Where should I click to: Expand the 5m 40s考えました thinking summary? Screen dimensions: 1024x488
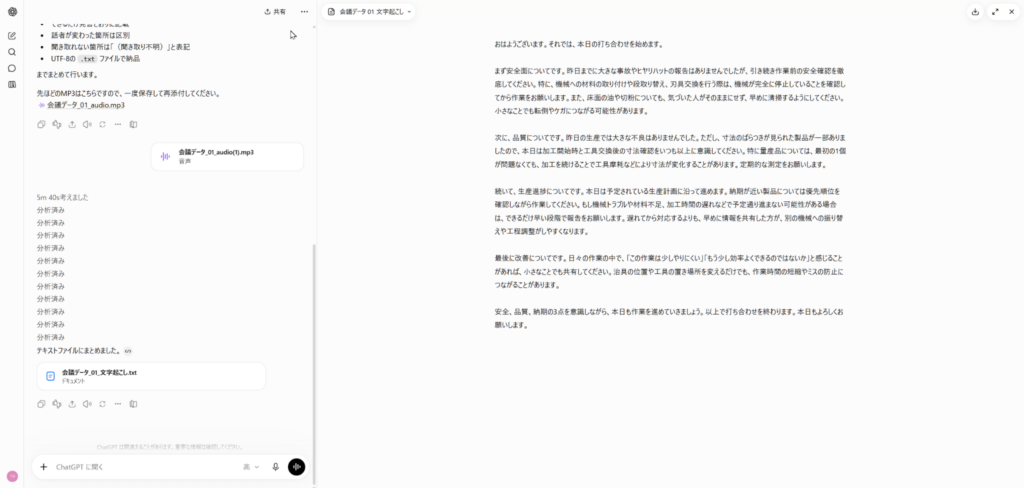(x=63, y=197)
